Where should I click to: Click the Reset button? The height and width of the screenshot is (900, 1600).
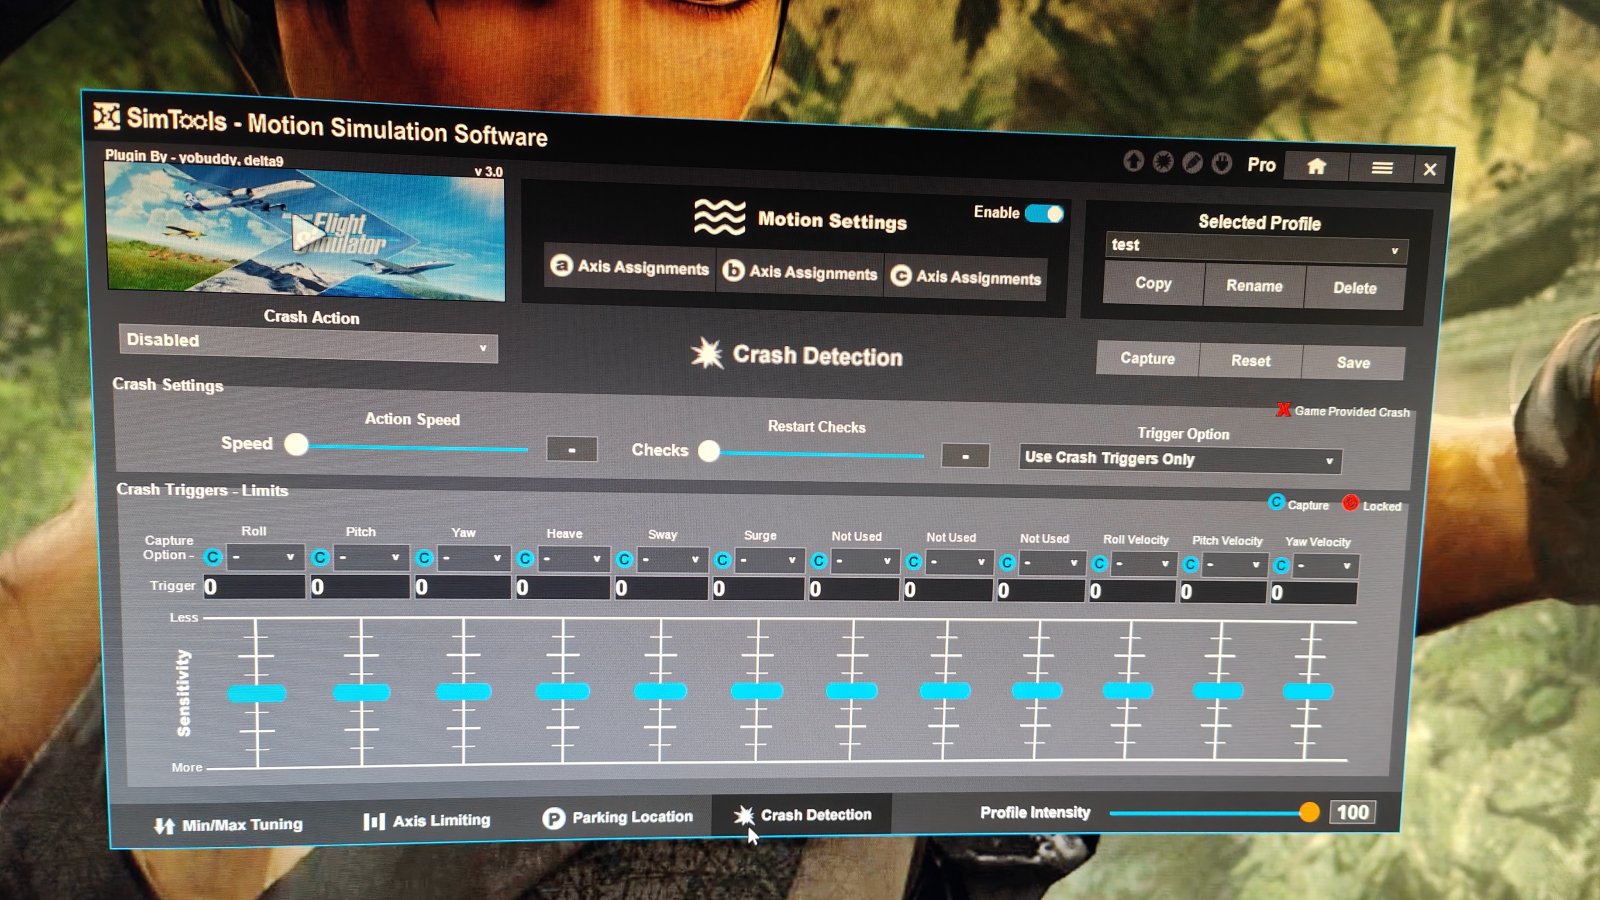1250,360
